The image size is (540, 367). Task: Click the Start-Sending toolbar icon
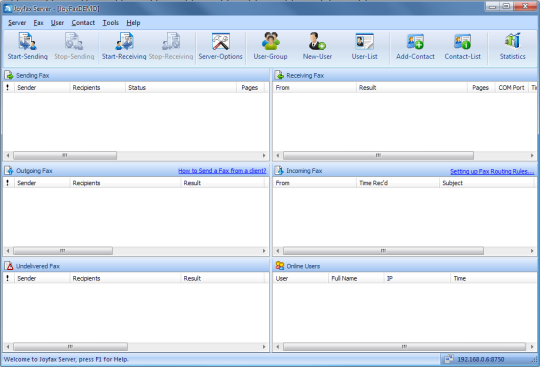click(28, 46)
